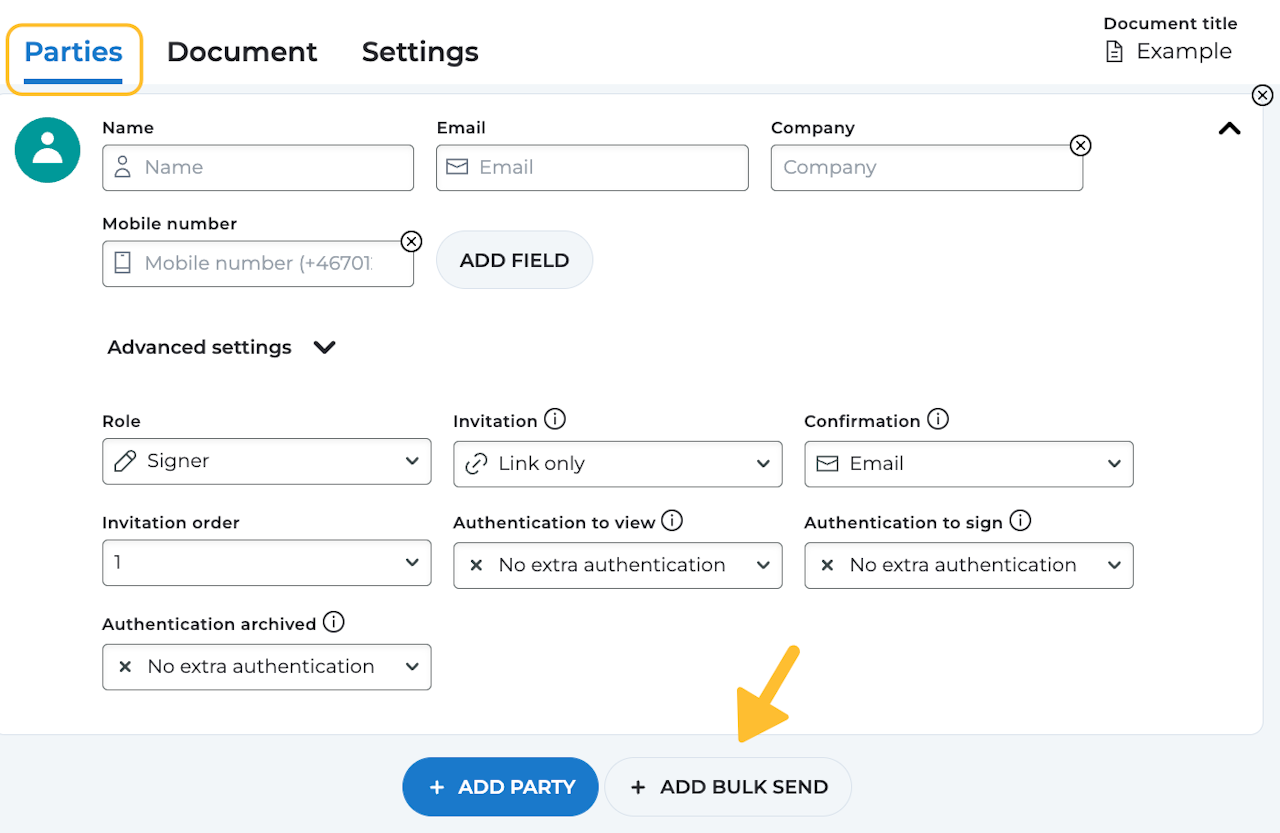This screenshot has height=833, width=1280.
Task: Open the Invitation order dropdown
Action: point(266,563)
